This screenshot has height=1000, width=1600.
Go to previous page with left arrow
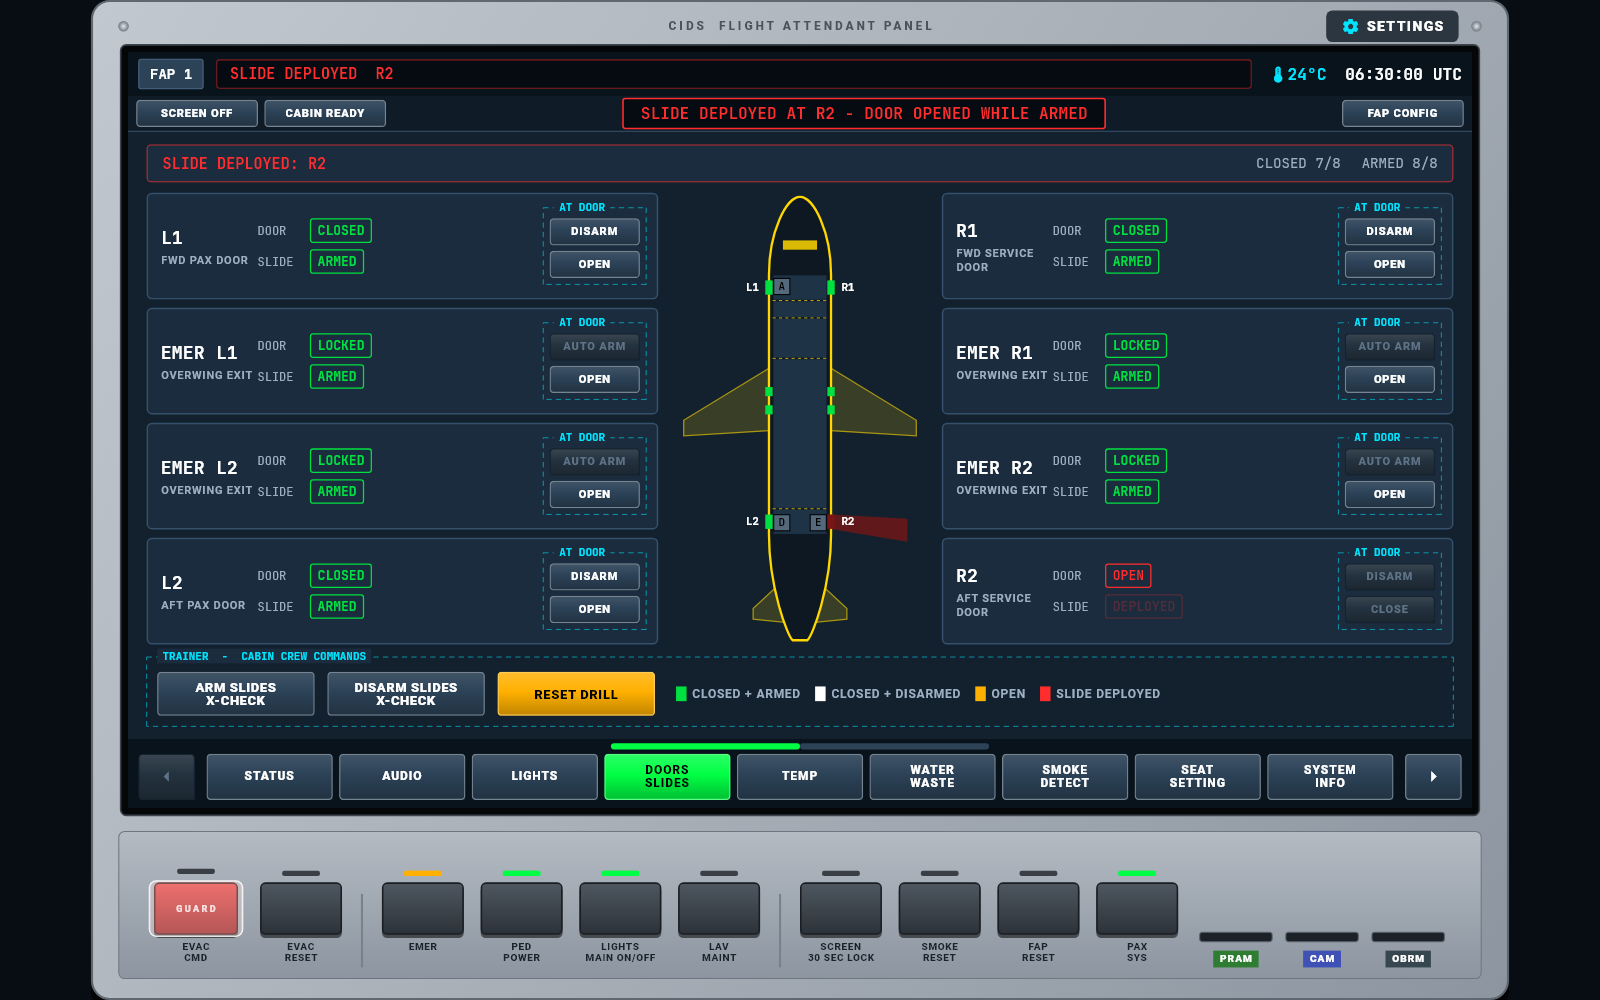[166, 777]
